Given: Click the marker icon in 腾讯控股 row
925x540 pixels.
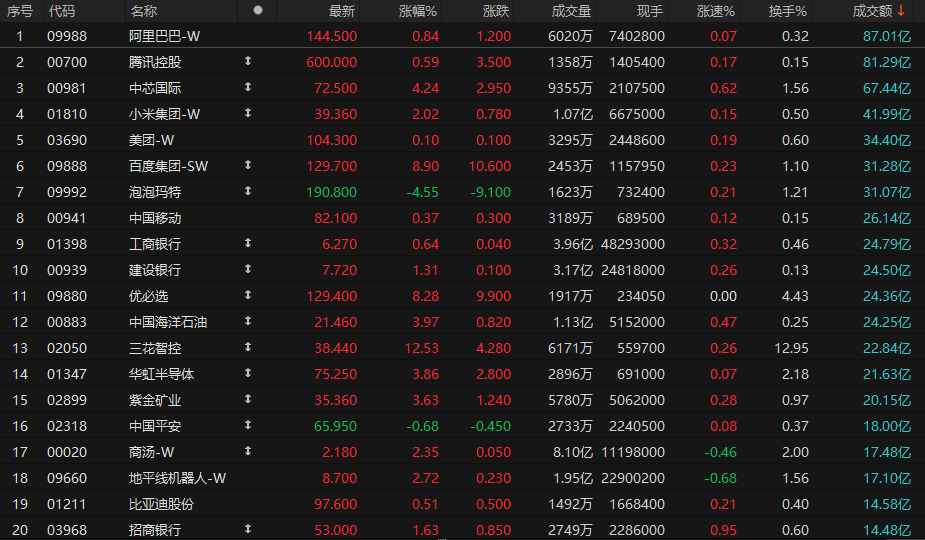Looking at the screenshot, I should (x=248, y=61).
